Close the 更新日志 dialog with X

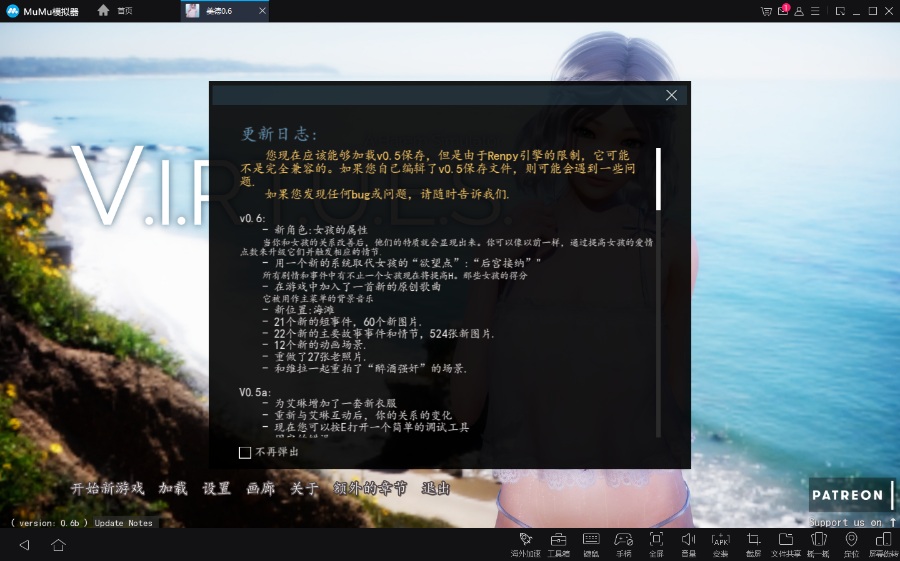(672, 95)
